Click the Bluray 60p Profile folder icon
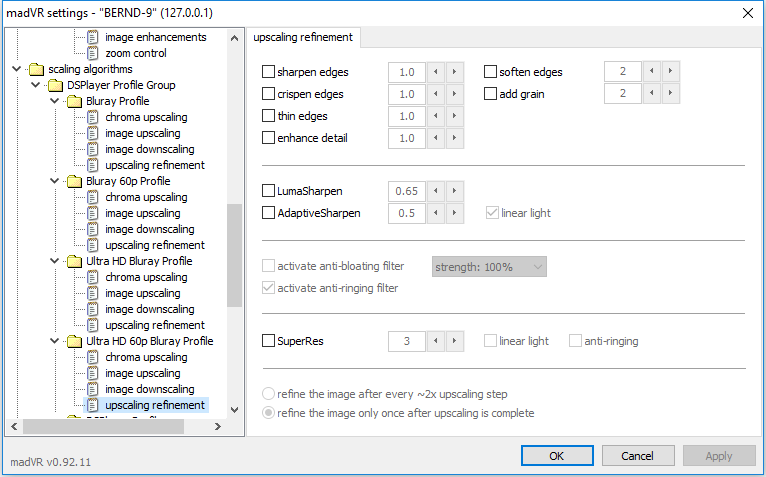 click(x=74, y=181)
